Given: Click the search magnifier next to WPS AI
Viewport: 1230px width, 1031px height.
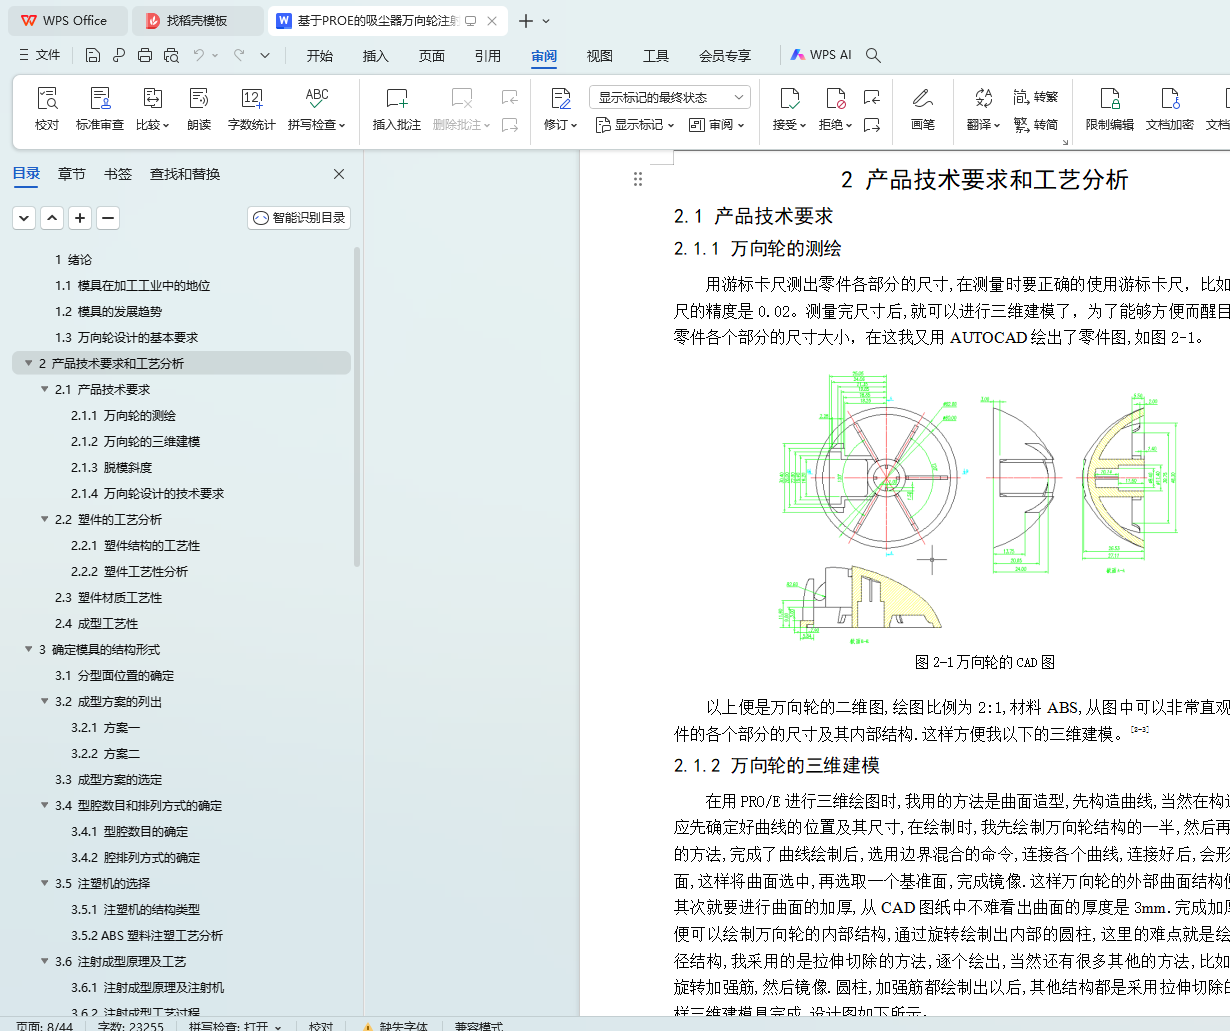Looking at the screenshot, I should point(873,55).
